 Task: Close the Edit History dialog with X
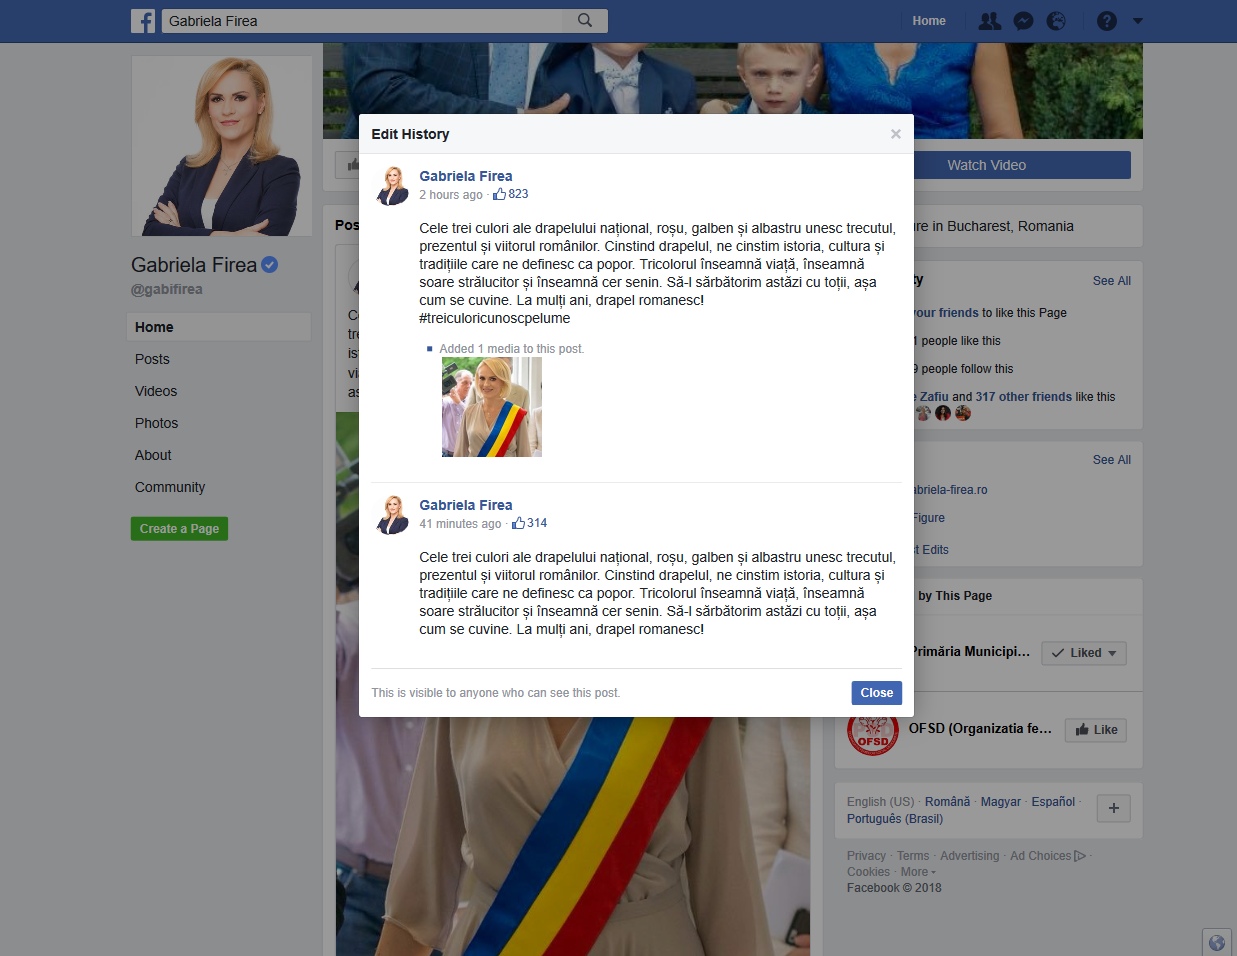point(895,134)
